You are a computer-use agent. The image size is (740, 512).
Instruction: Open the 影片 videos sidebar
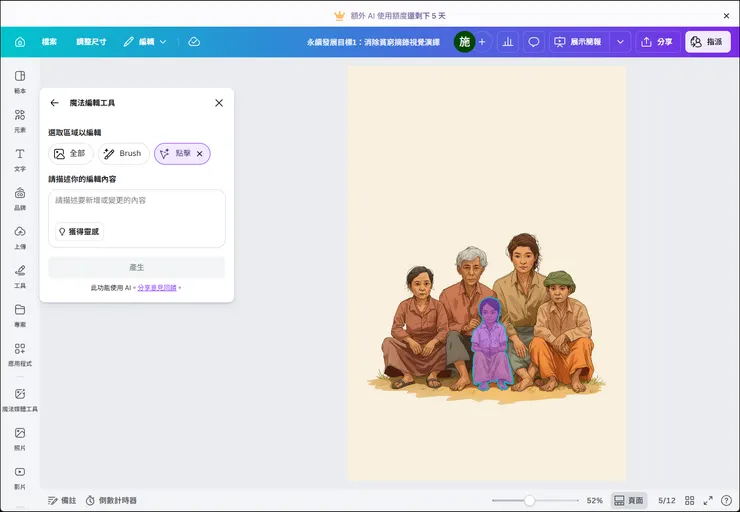coord(20,478)
